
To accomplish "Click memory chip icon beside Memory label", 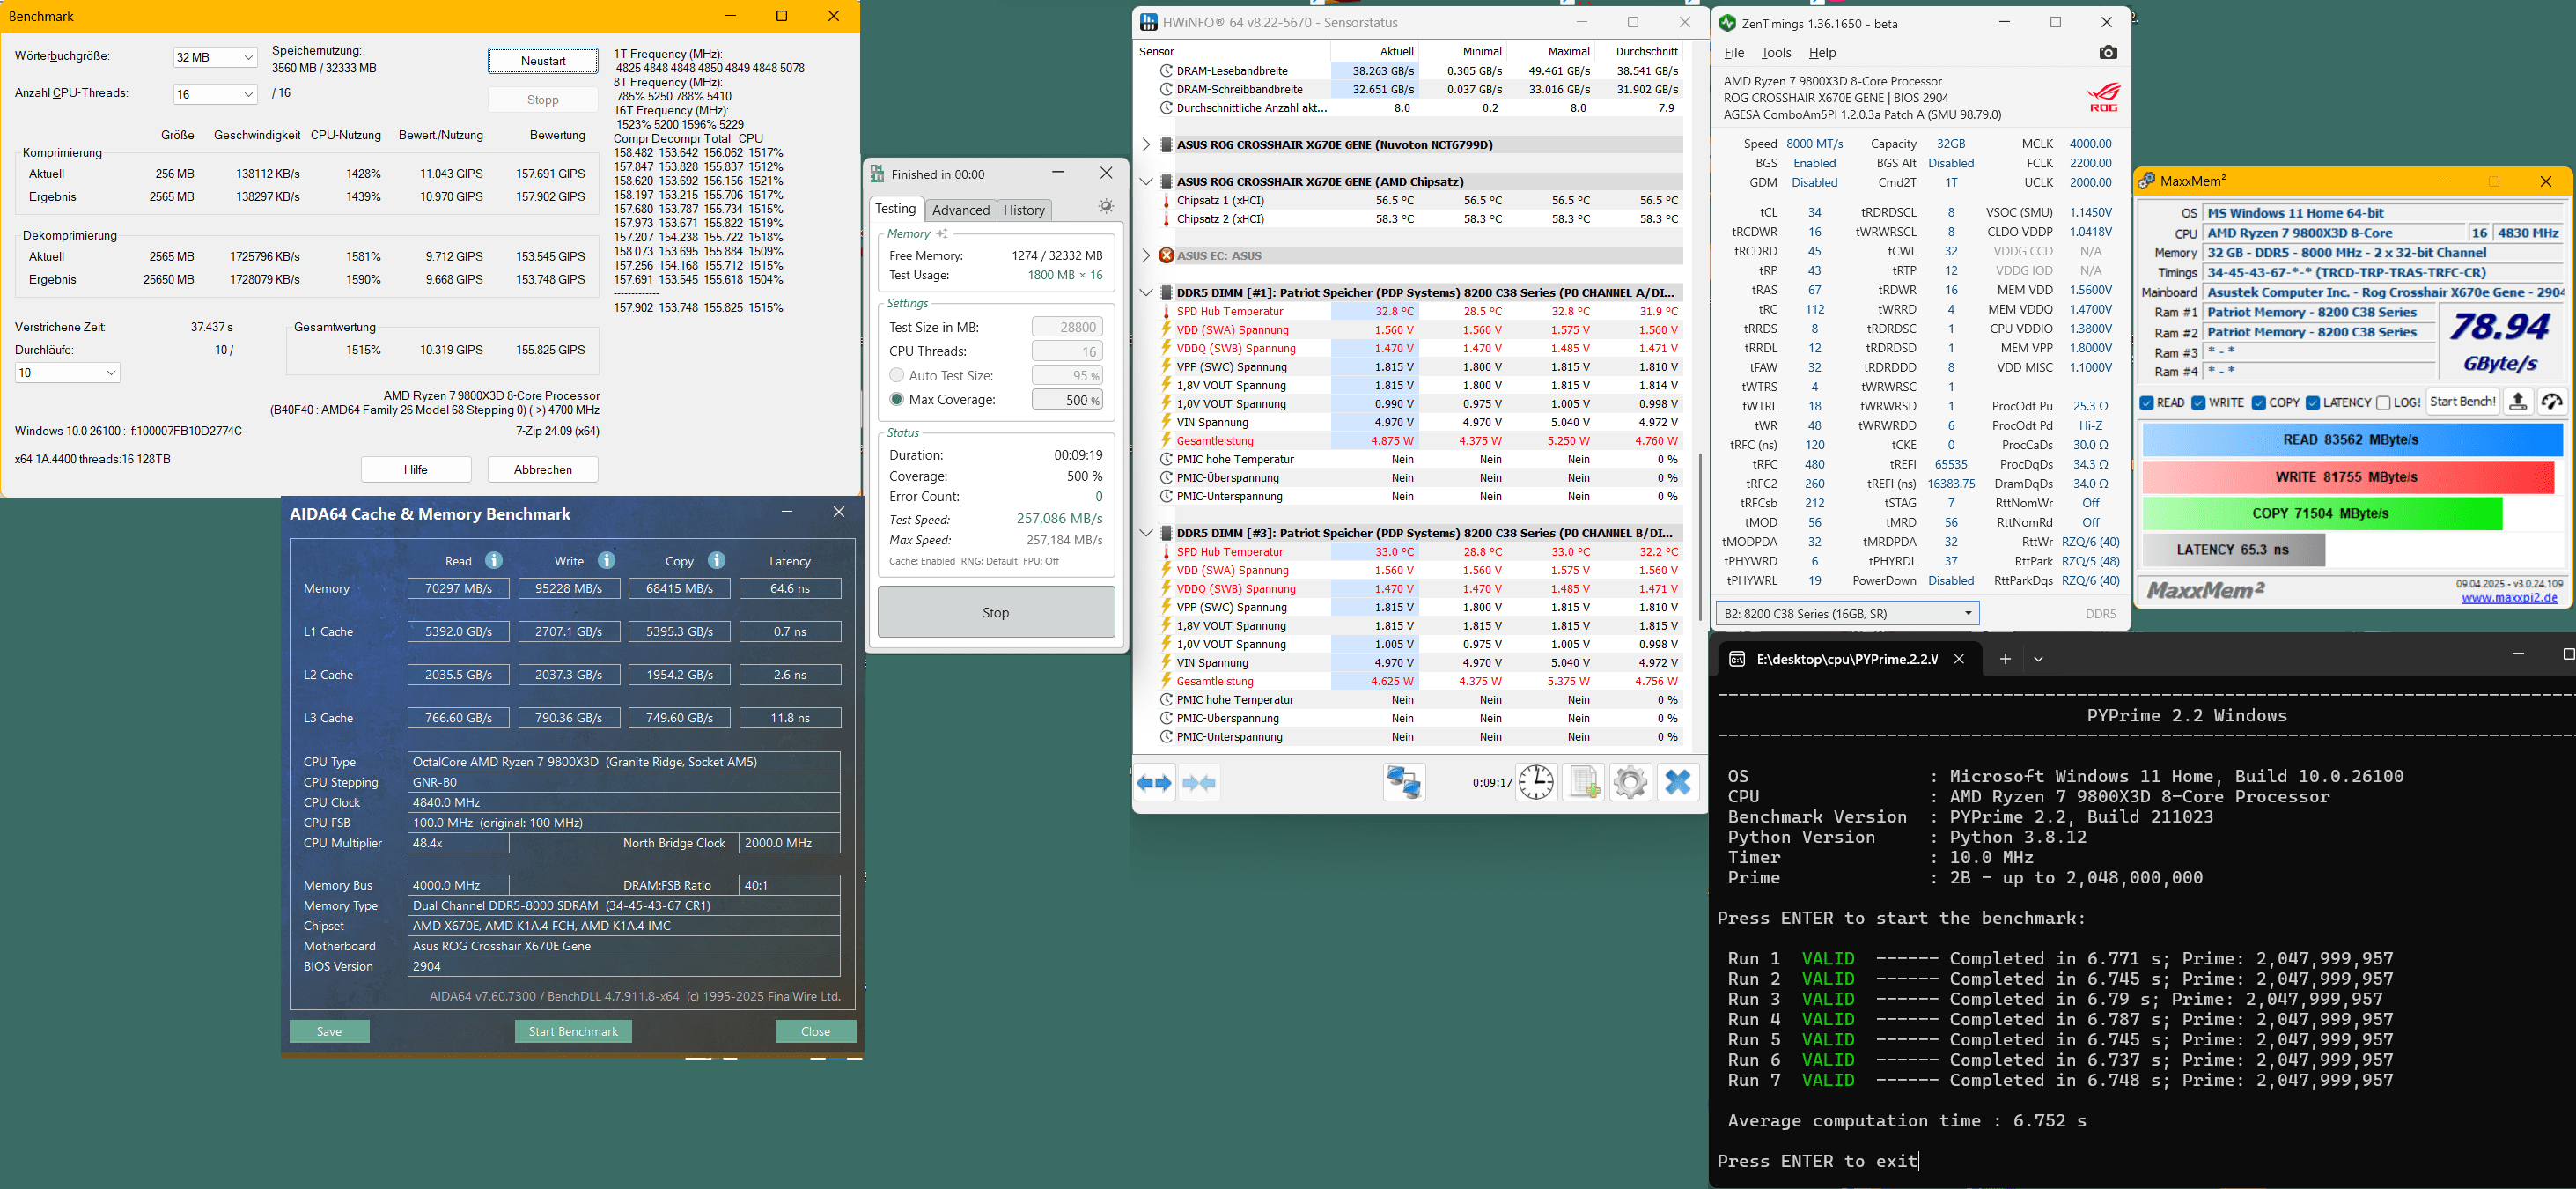I will (x=941, y=233).
